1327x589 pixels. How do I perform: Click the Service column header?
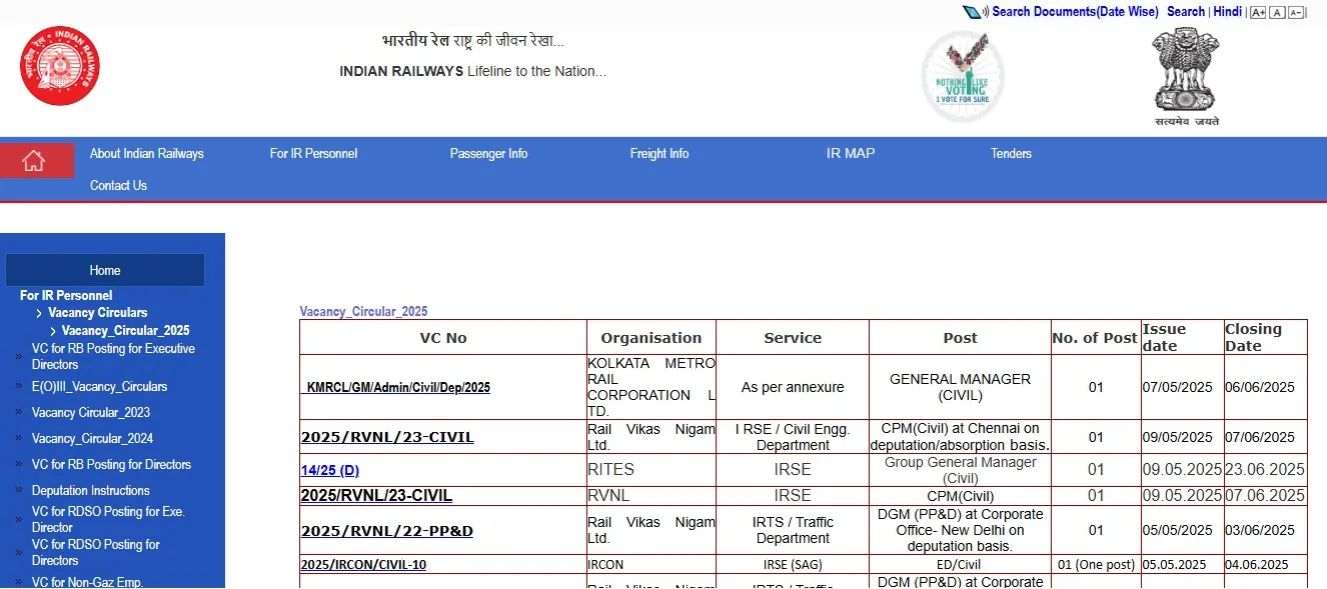792,338
